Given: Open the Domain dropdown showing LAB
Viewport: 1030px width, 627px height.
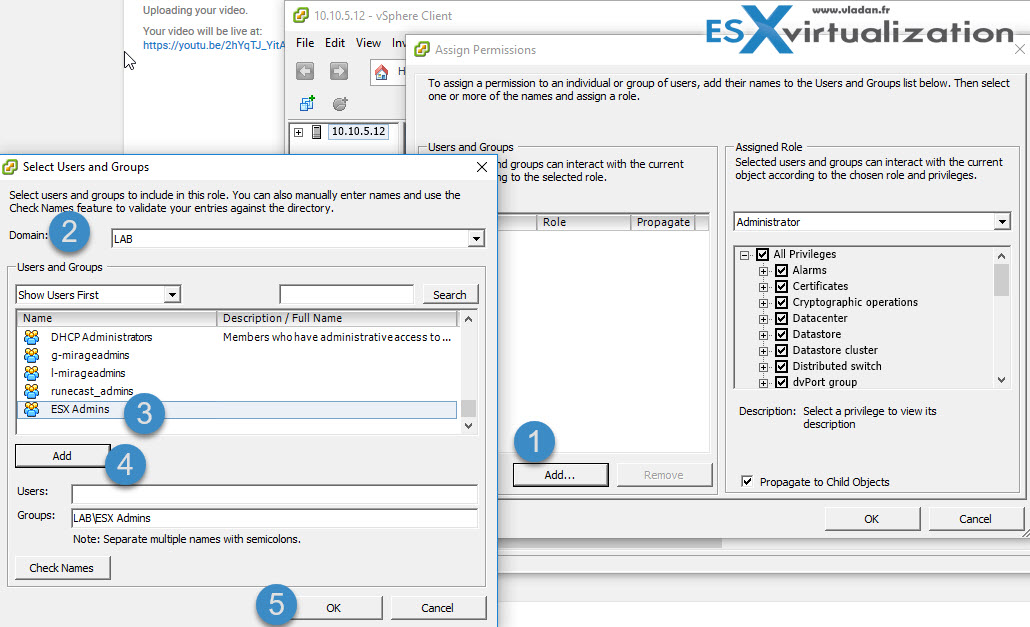Looking at the screenshot, I should coord(478,238).
